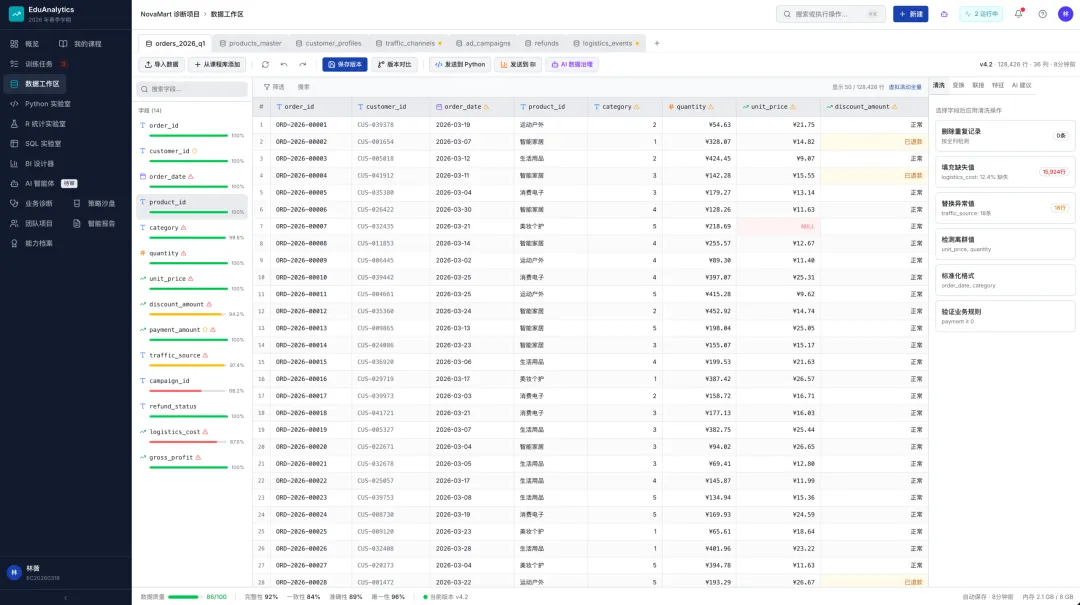Switch to the products_master tab
This screenshot has height=605, width=1080.
click(251, 43)
